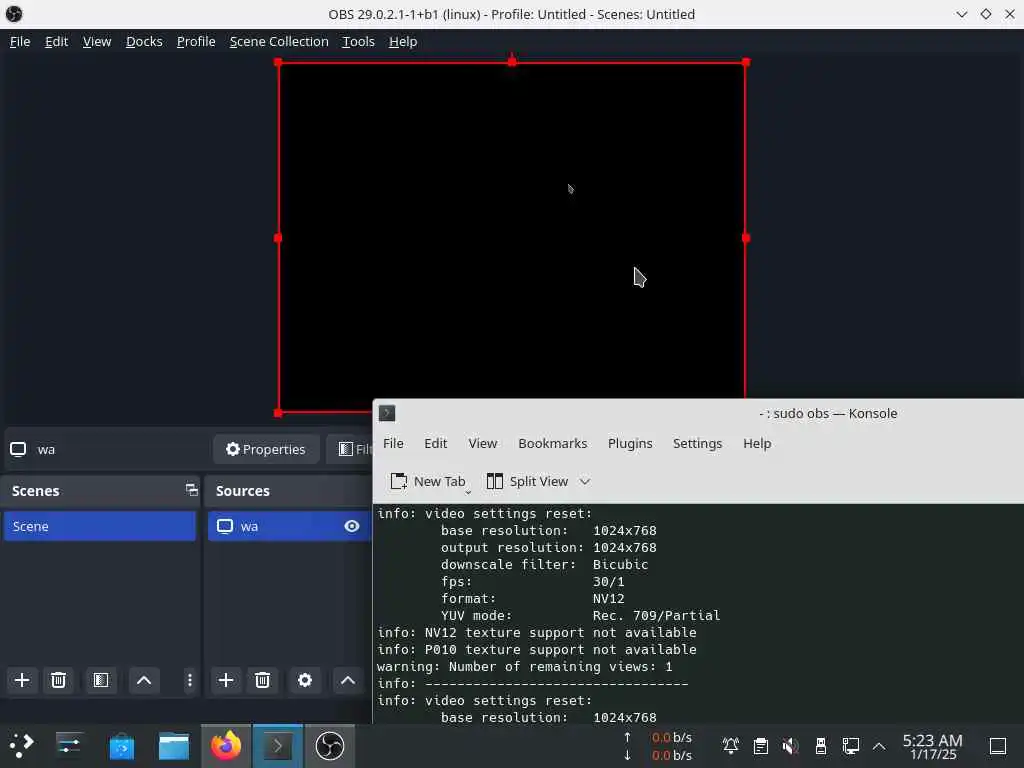This screenshot has width=1024, height=768.
Task: Click muted volume icon in tray
Action: 791,746
